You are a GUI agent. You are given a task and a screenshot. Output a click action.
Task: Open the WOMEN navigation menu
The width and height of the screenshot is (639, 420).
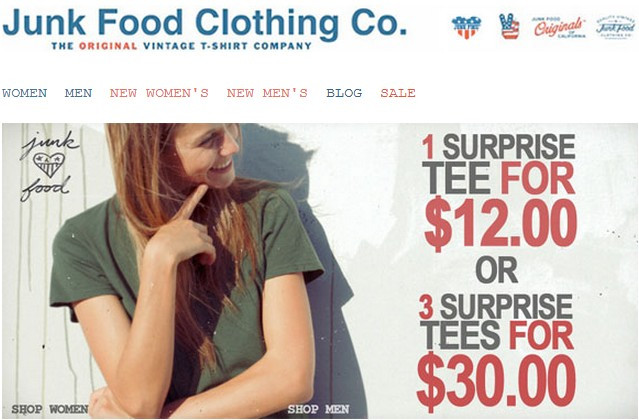pos(24,93)
